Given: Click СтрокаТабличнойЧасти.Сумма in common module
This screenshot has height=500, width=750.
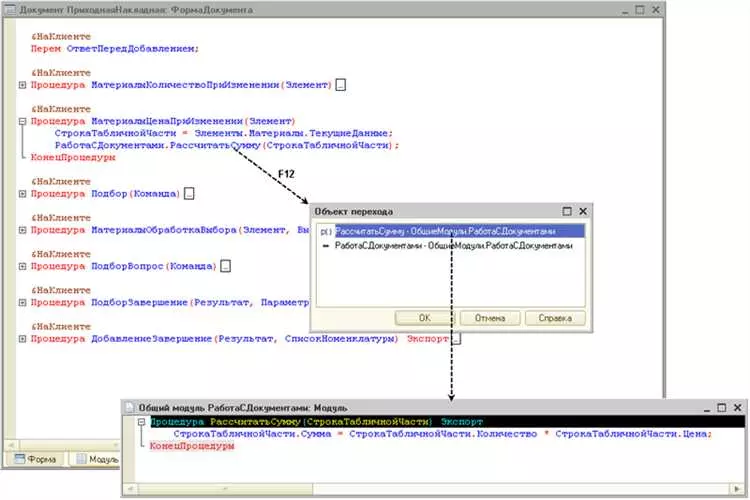Looking at the screenshot, I should [x=252, y=434].
